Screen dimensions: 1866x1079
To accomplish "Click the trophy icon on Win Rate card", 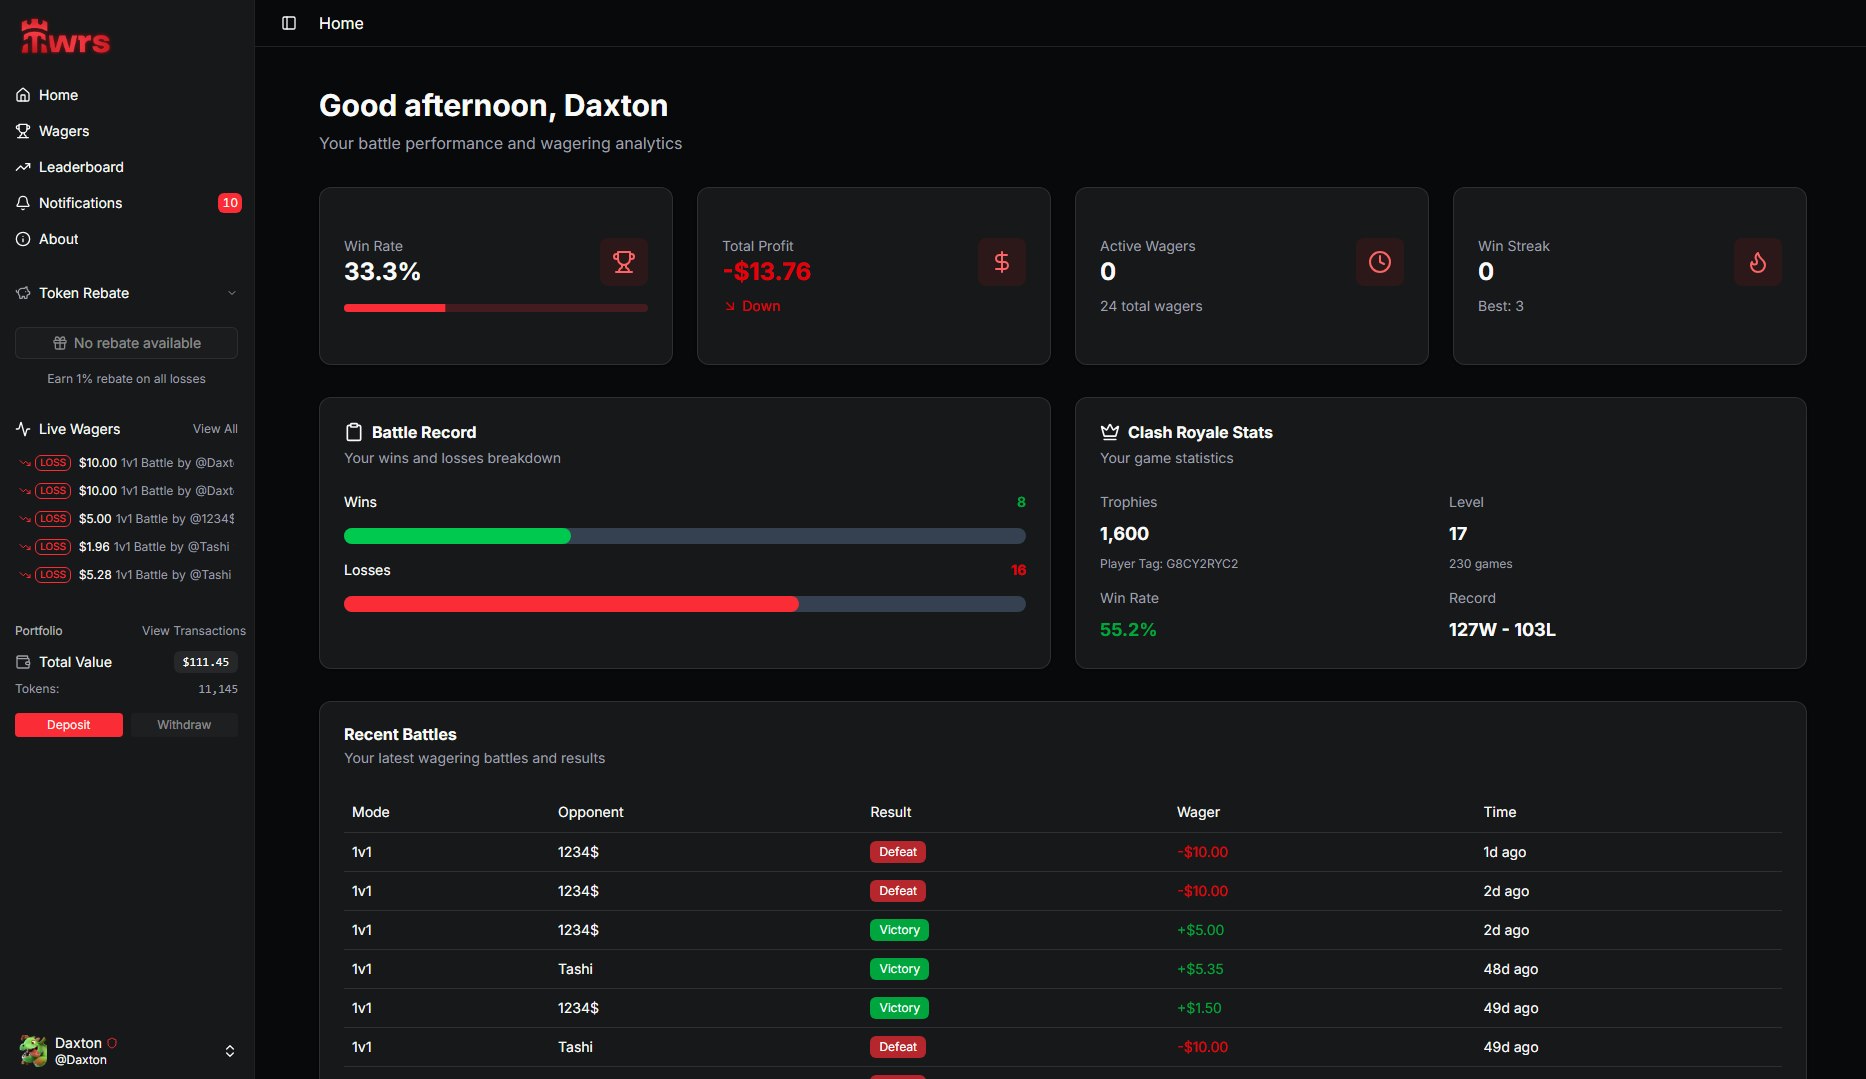I will 624,262.
